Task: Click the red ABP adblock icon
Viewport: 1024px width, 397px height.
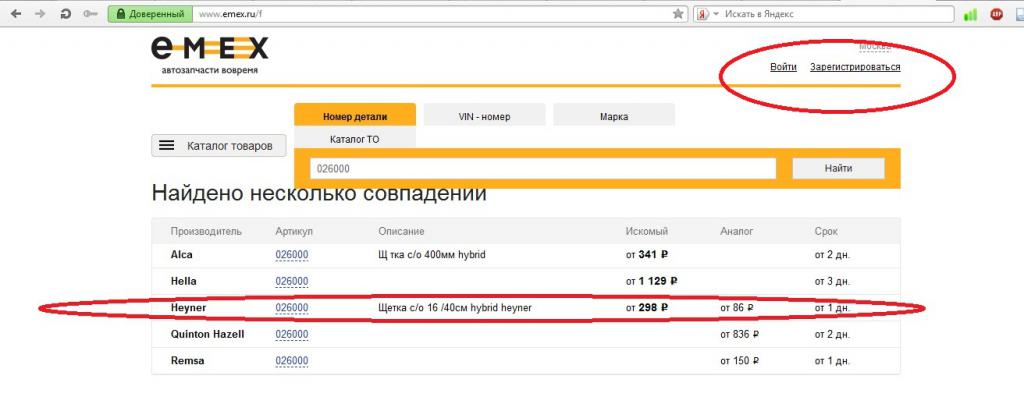Action: [x=996, y=14]
